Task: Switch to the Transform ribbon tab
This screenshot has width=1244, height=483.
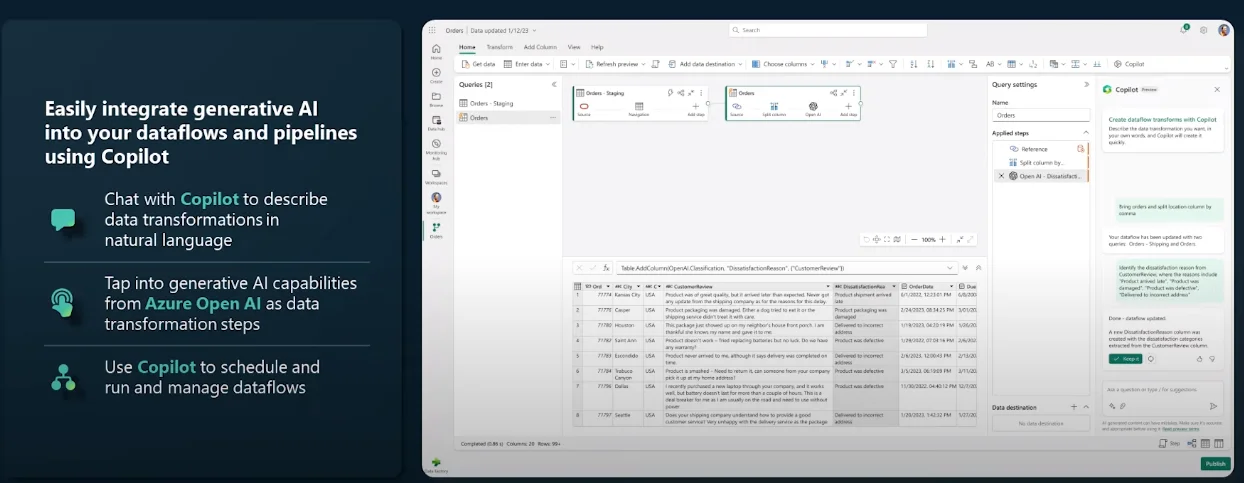Action: 499,47
